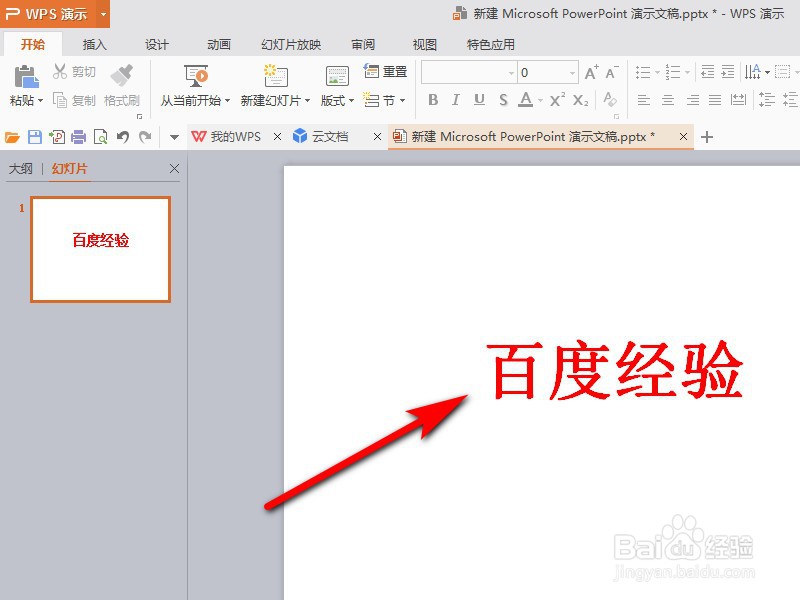The height and width of the screenshot is (600, 800).
Task: Click the text direction icon
Action: pyautogui.click(x=753, y=72)
